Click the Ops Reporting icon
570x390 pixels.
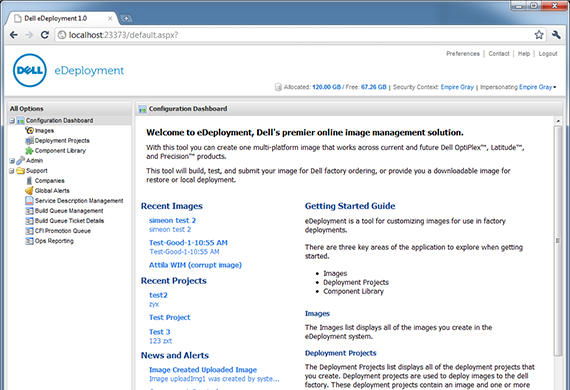pos(29,241)
